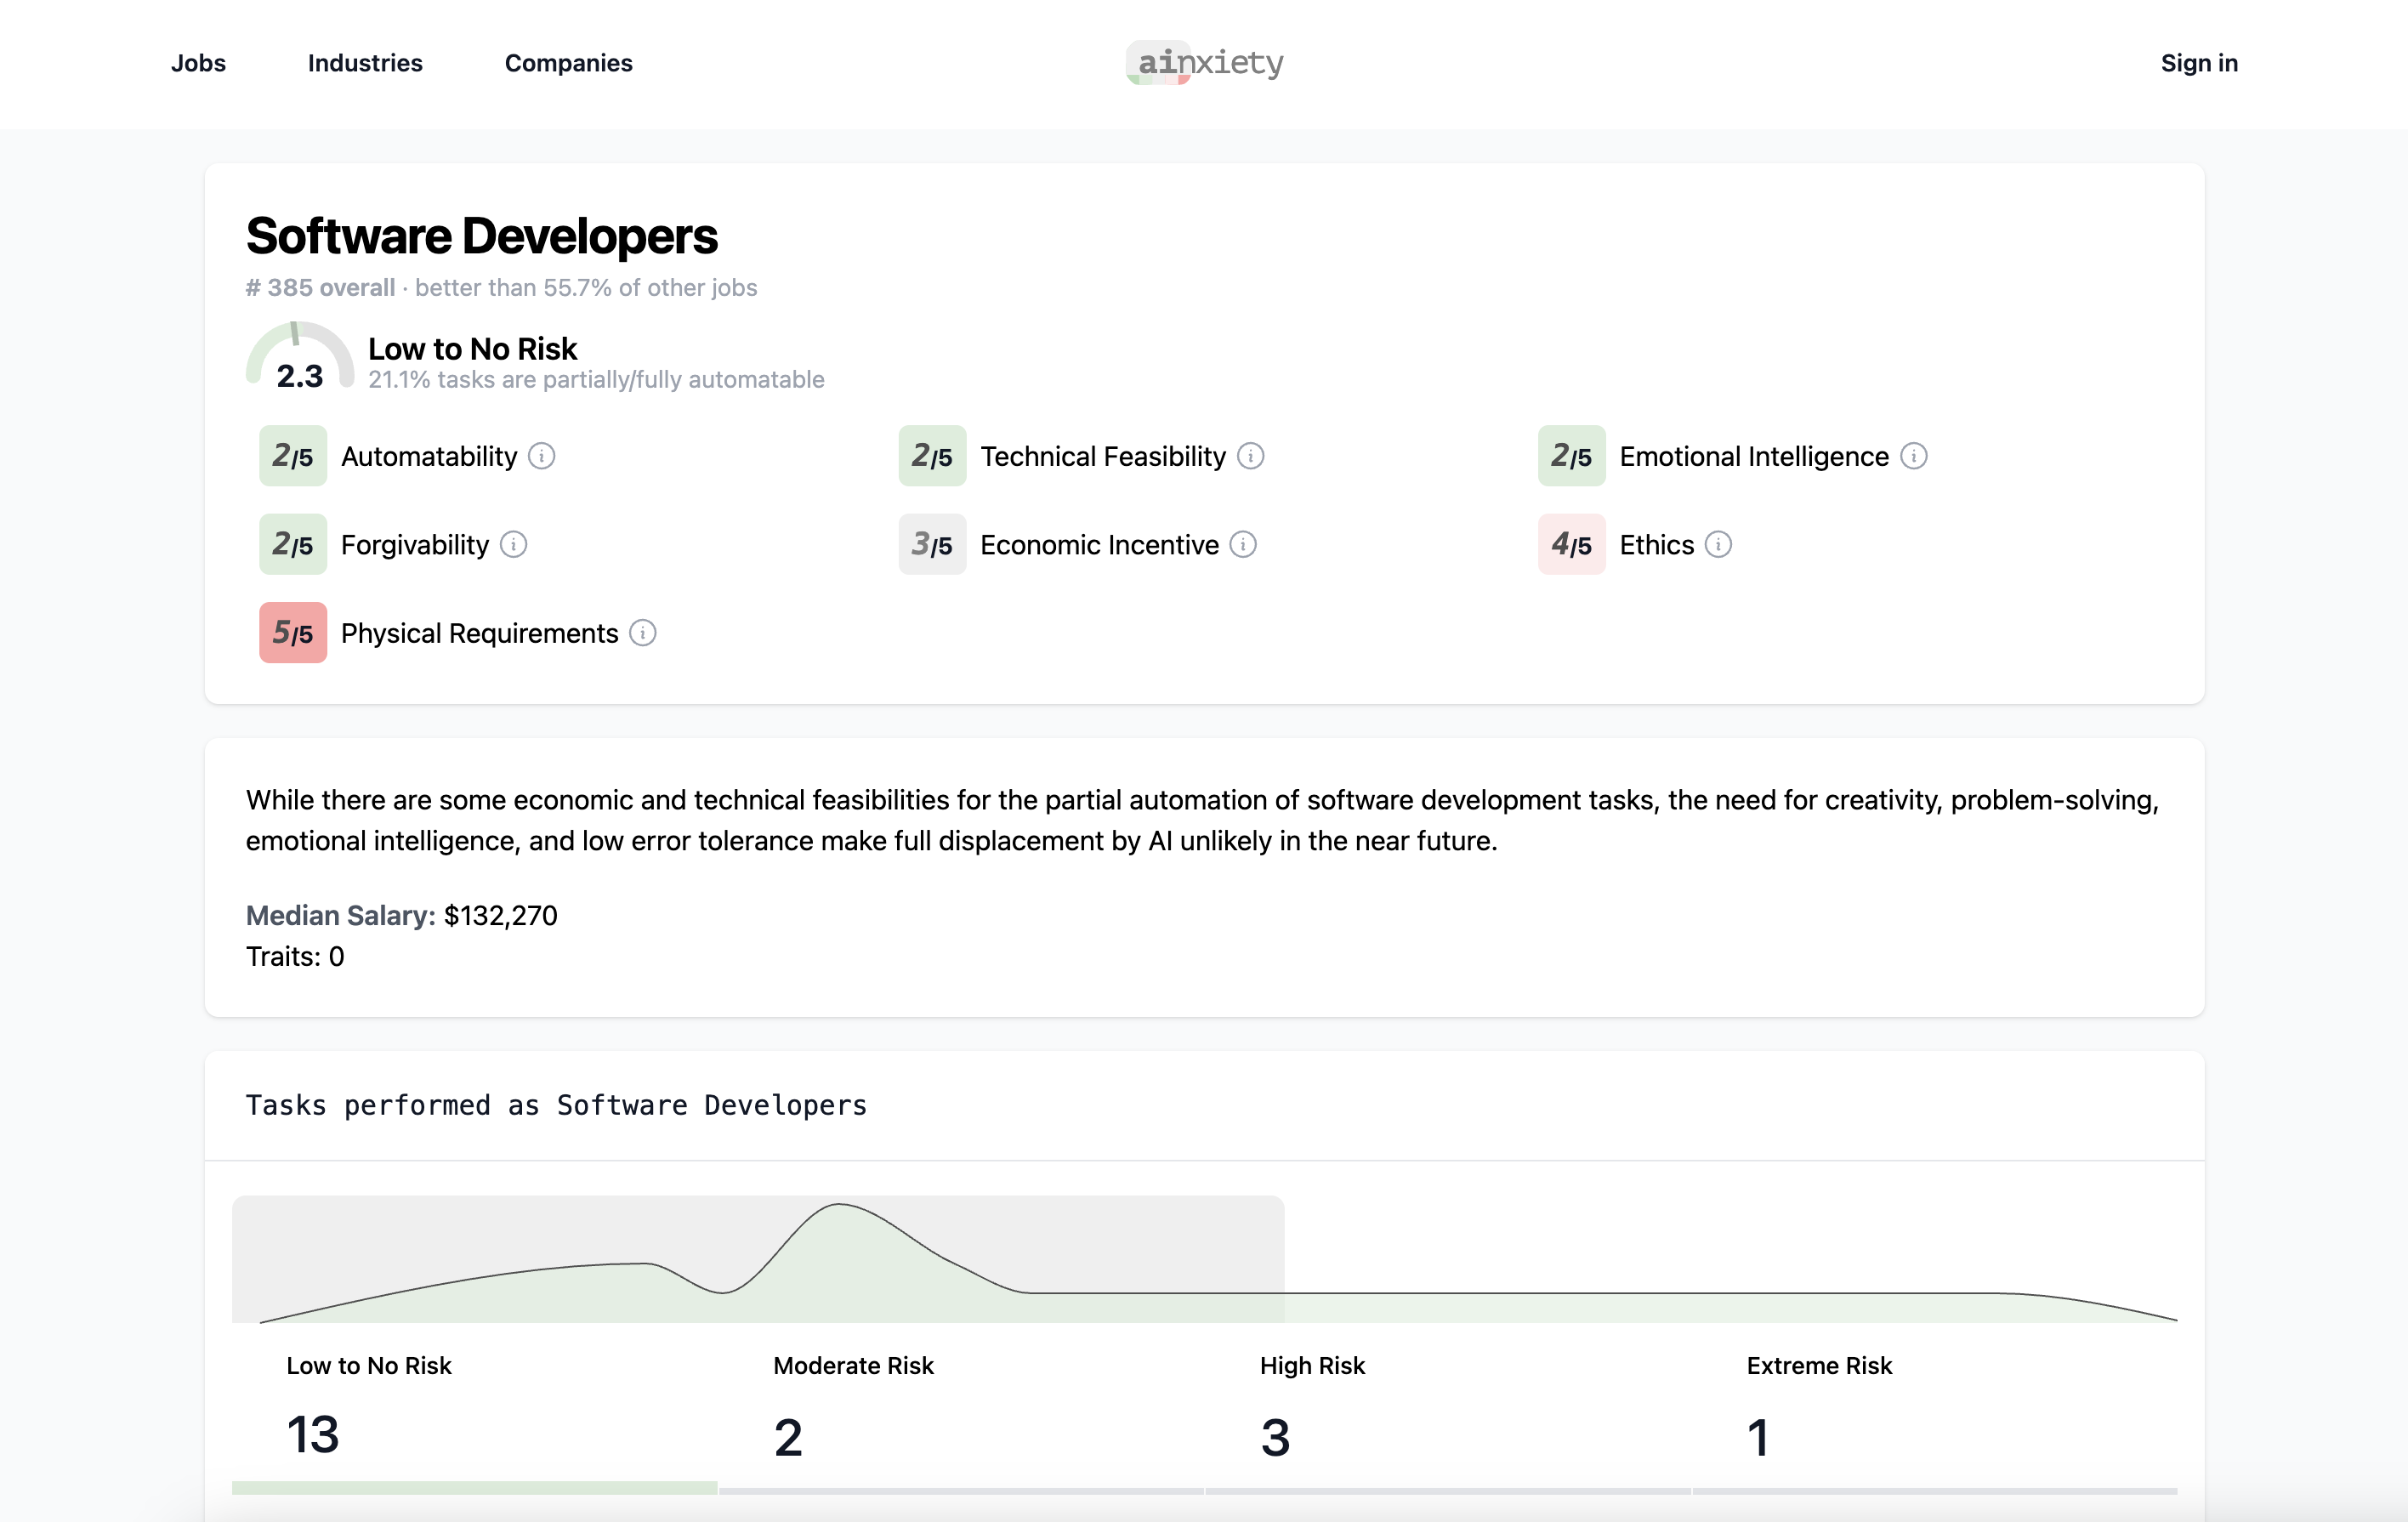Open the Jobs menu item
The height and width of the screenshot is (1522, 2408).
pyautogui.click(x=198, y=63)
